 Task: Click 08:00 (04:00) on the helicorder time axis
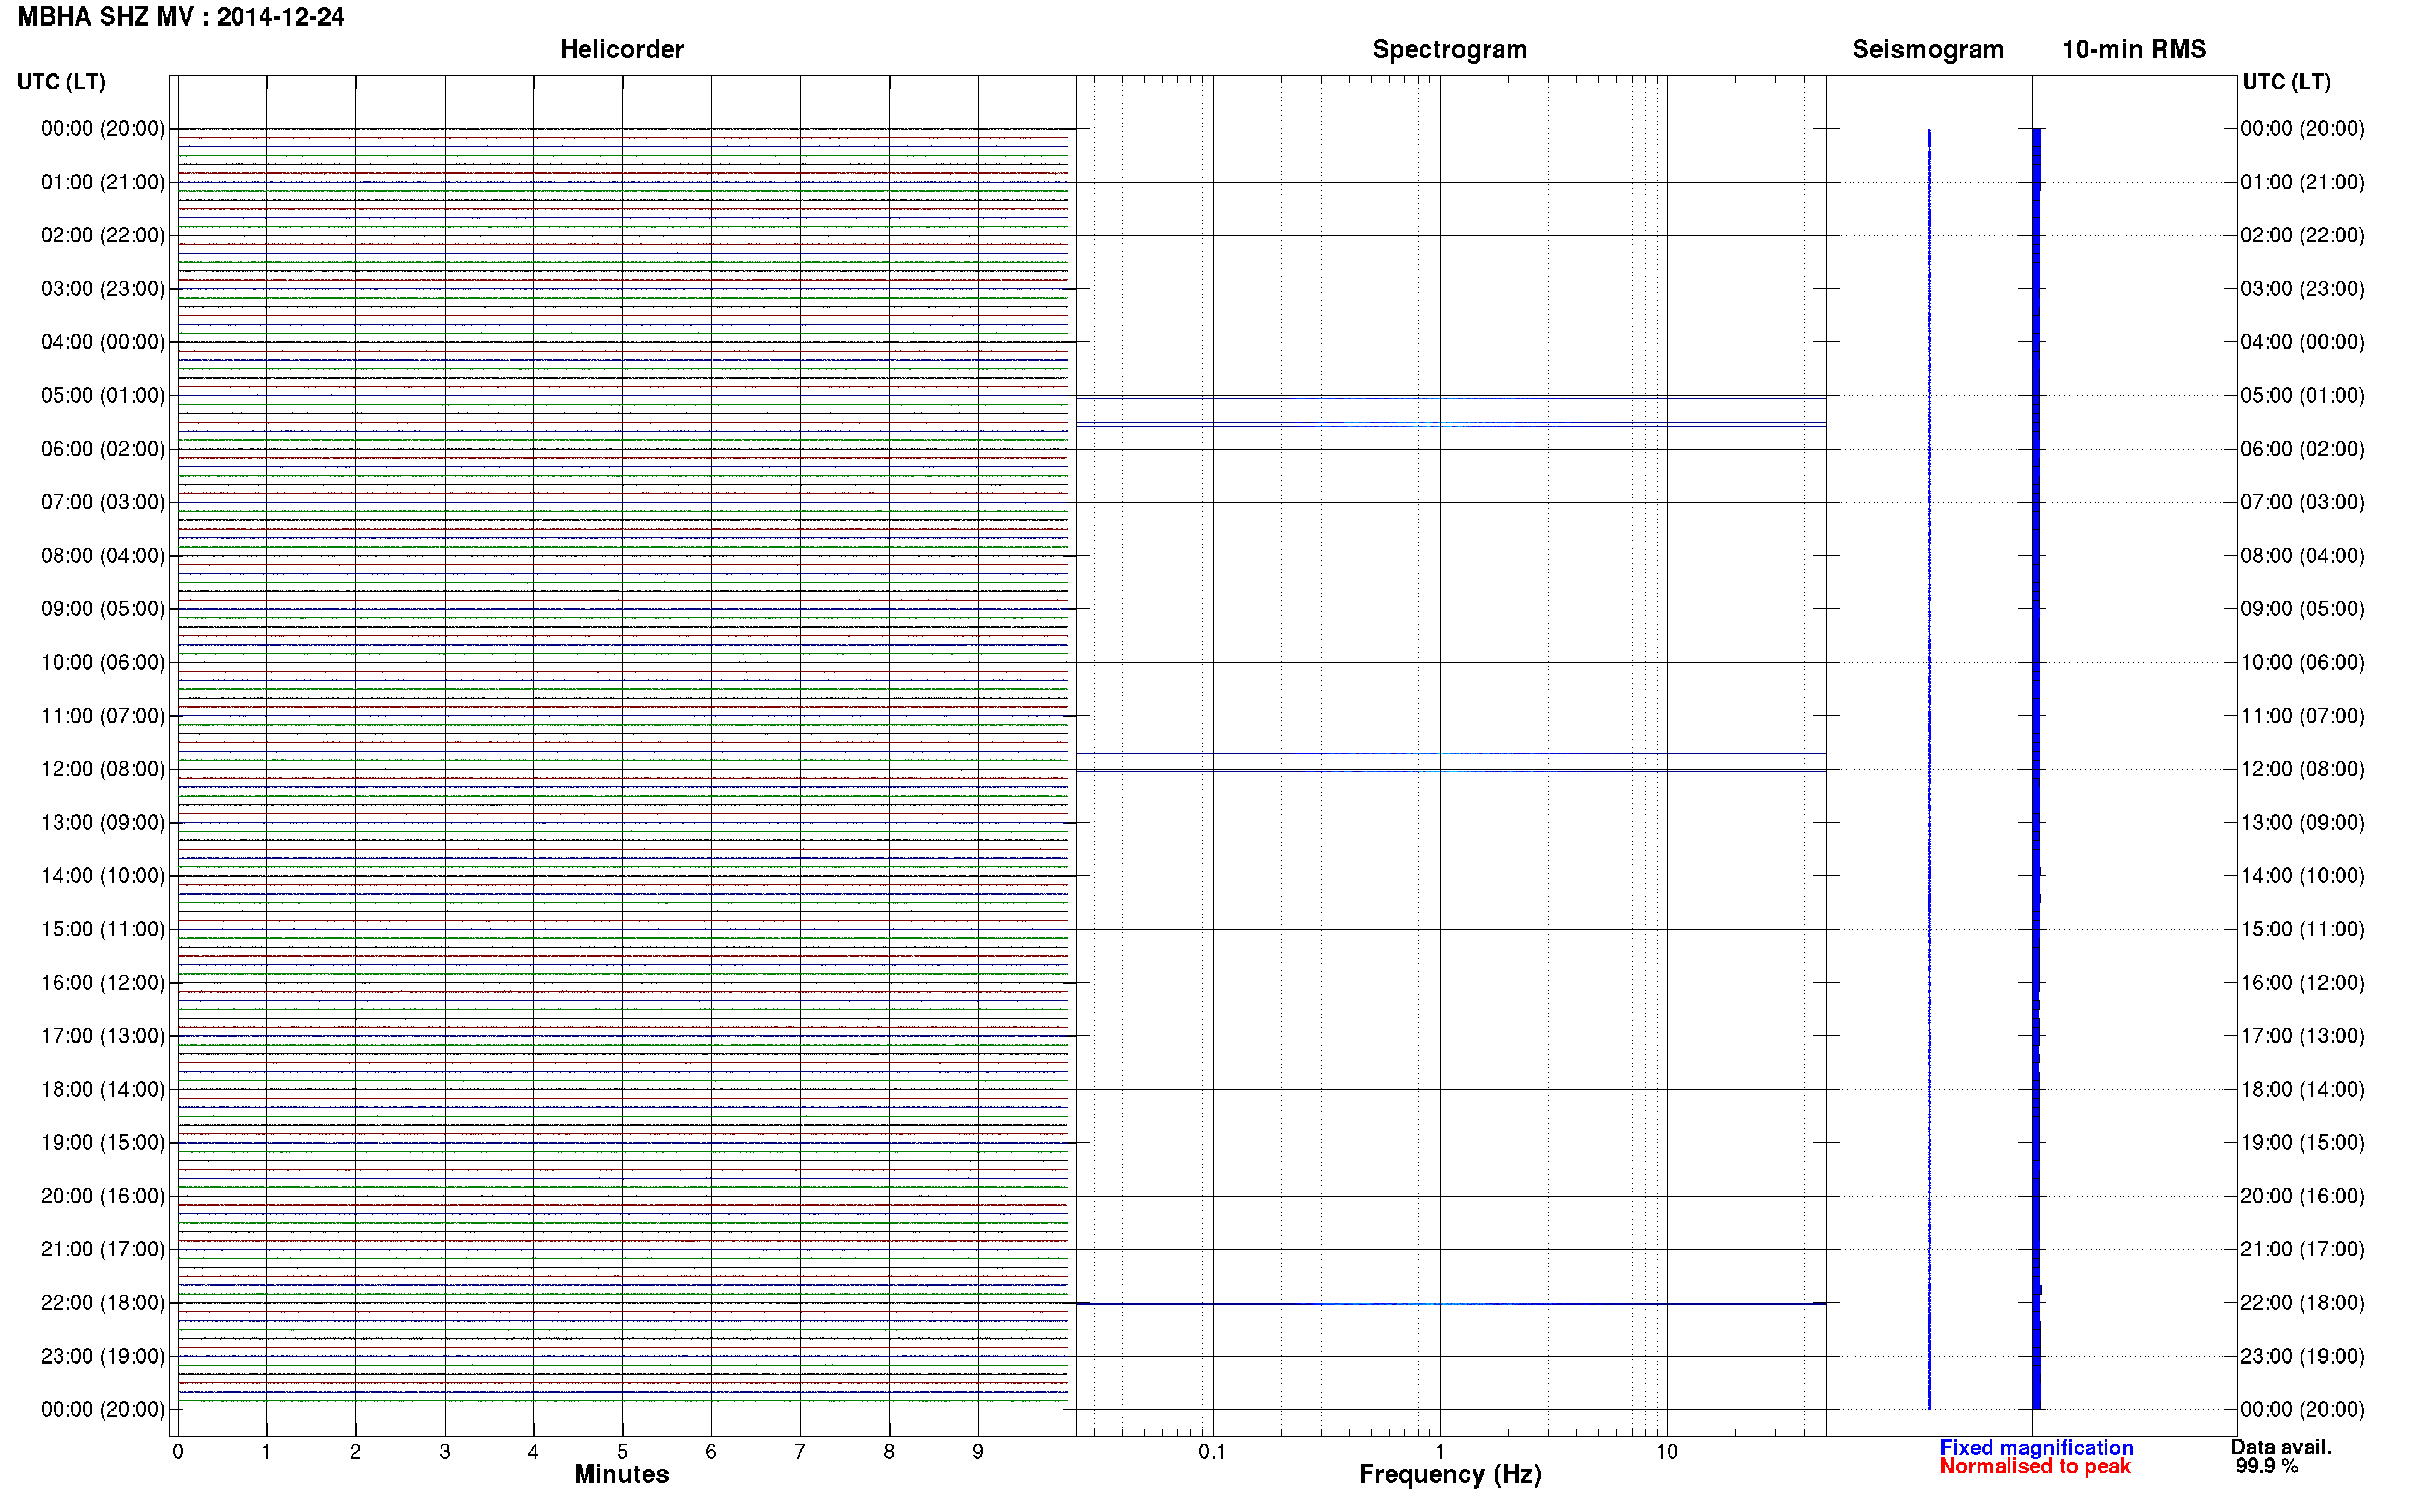click(x=103, y=555)
